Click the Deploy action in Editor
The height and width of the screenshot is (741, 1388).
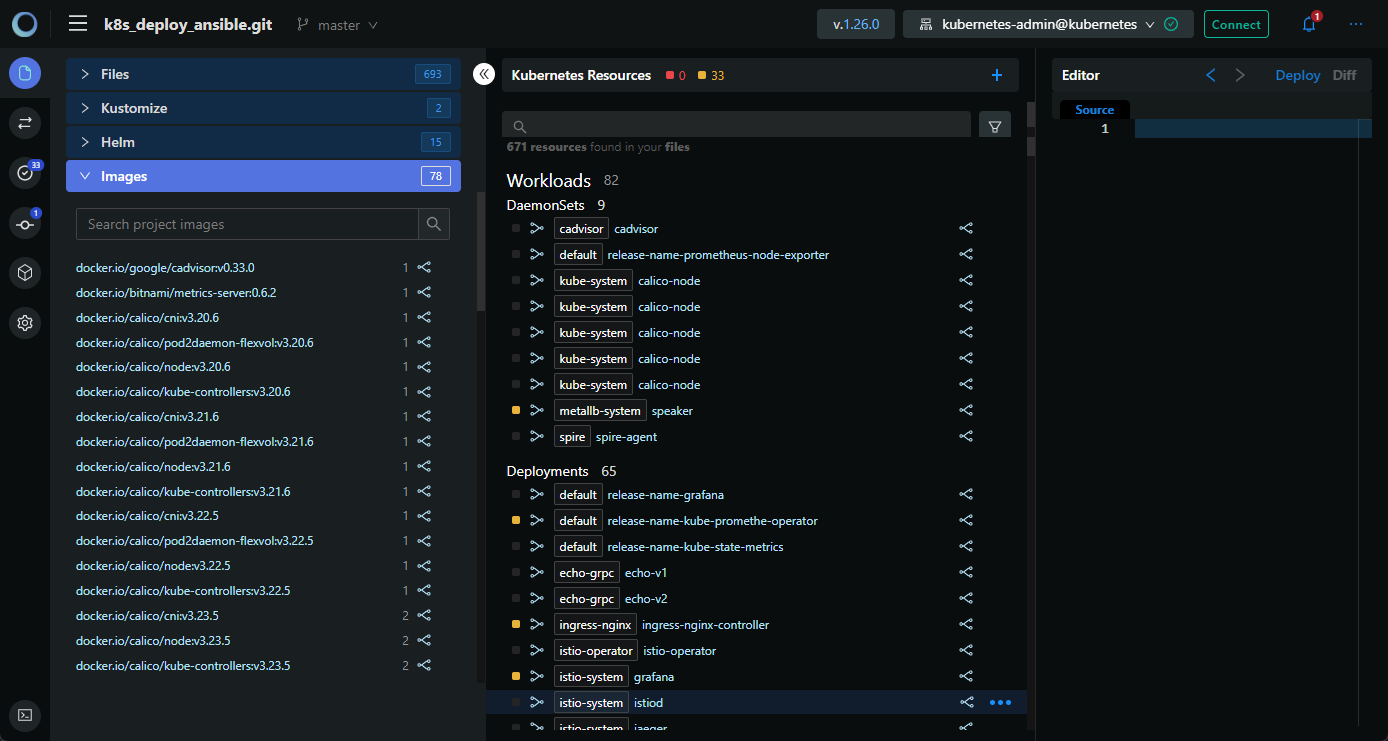click(1297, 75)
